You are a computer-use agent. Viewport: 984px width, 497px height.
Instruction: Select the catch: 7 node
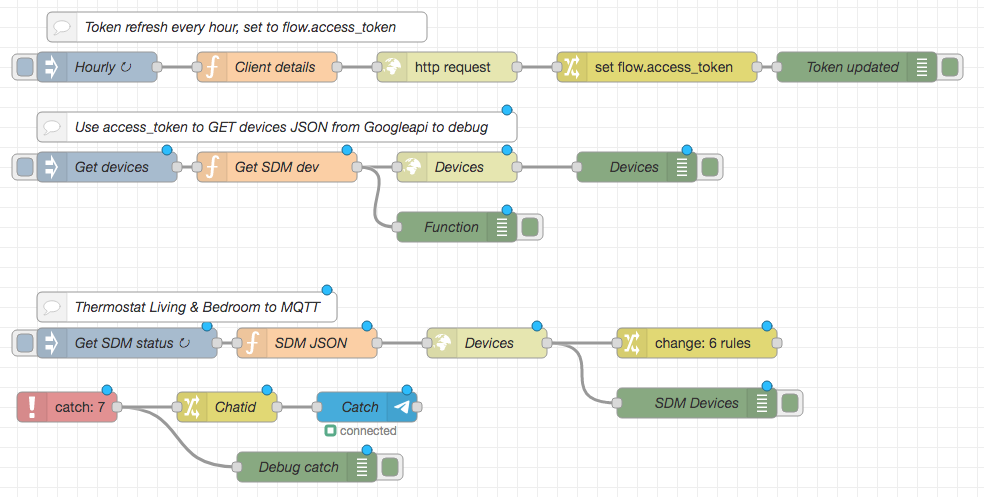coord(67,407)
